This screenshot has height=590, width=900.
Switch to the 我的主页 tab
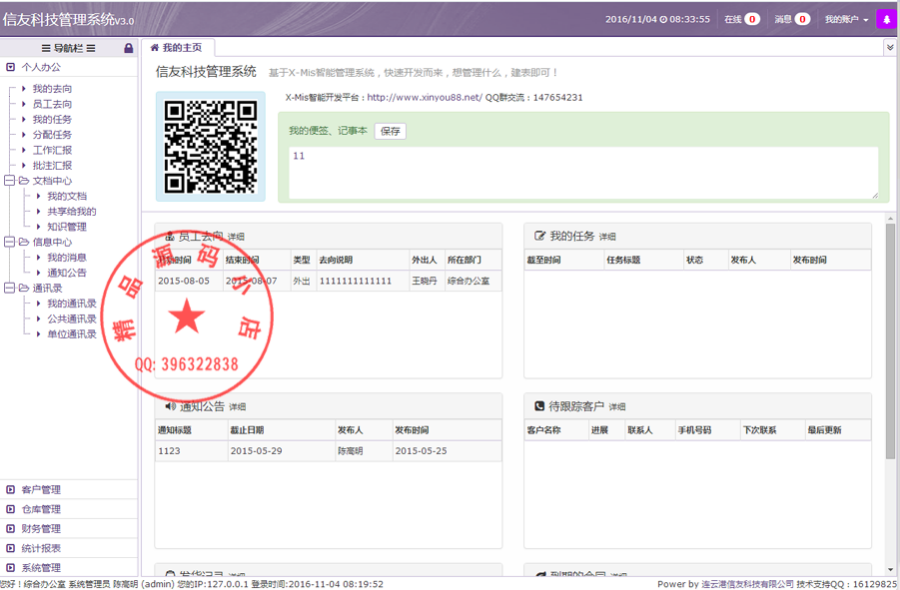pyautogui.click(x=178, y=48)
